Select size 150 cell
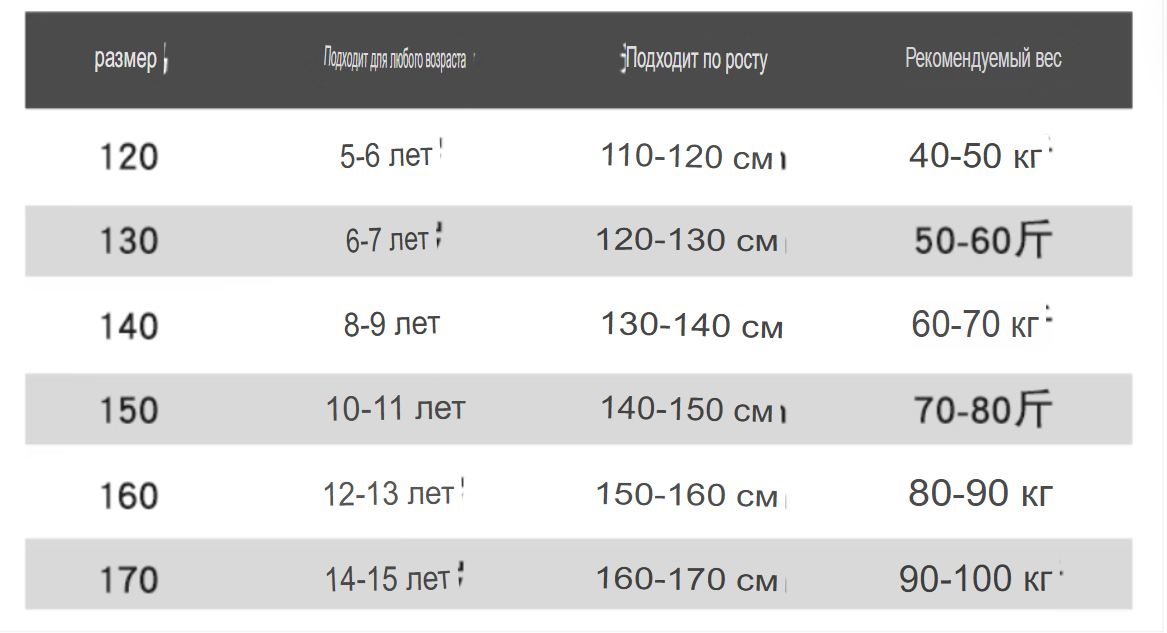The image size is (1167, 633). [129, 411]
